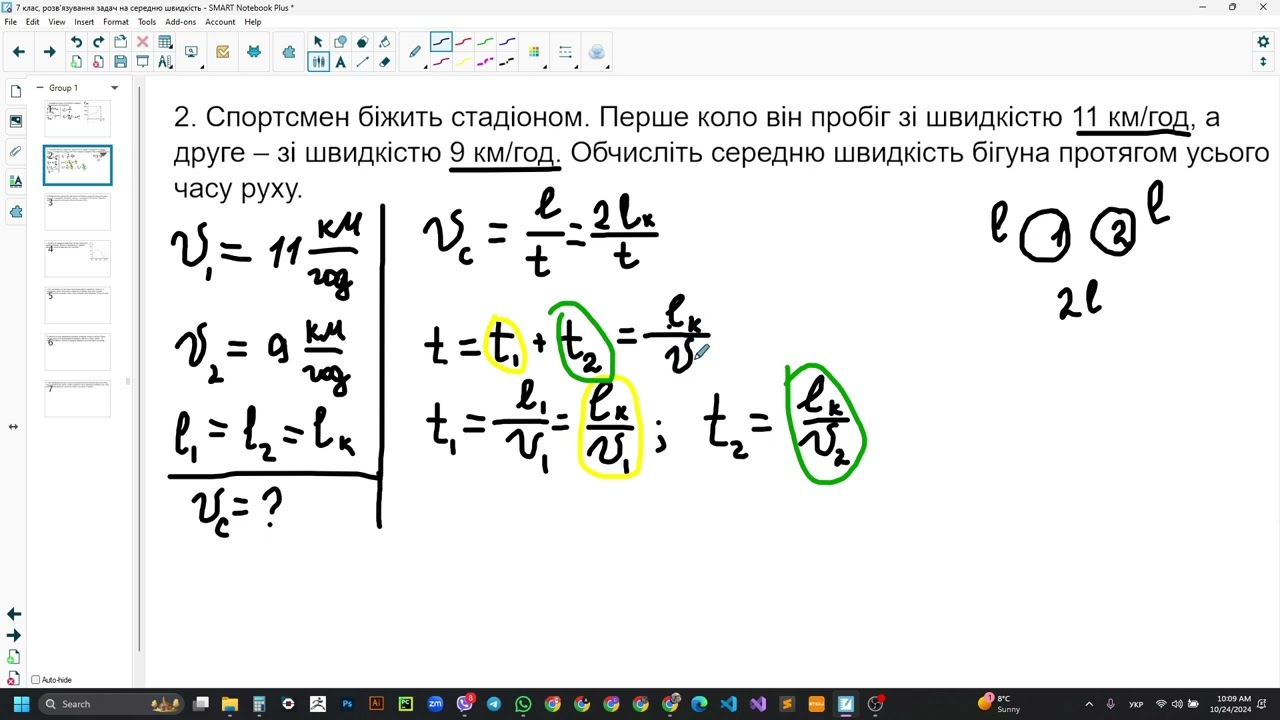Open transparency options dropdown

[597, 52]
